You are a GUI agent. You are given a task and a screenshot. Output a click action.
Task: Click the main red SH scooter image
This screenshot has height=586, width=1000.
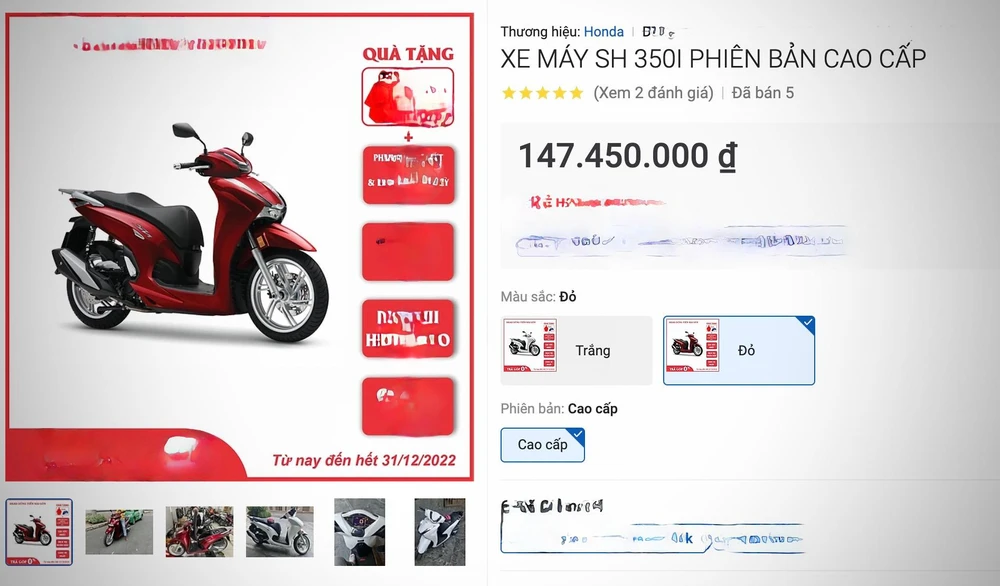click(x=190, y=233)
